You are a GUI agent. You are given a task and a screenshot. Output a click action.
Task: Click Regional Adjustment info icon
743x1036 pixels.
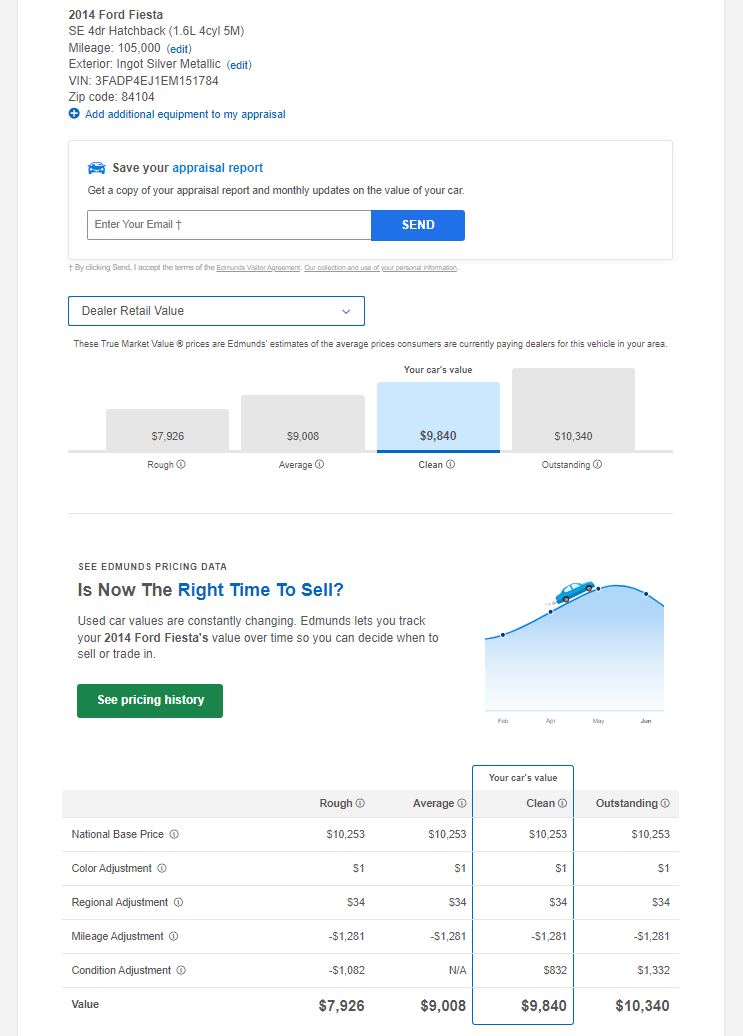click(x=179, y=902)
